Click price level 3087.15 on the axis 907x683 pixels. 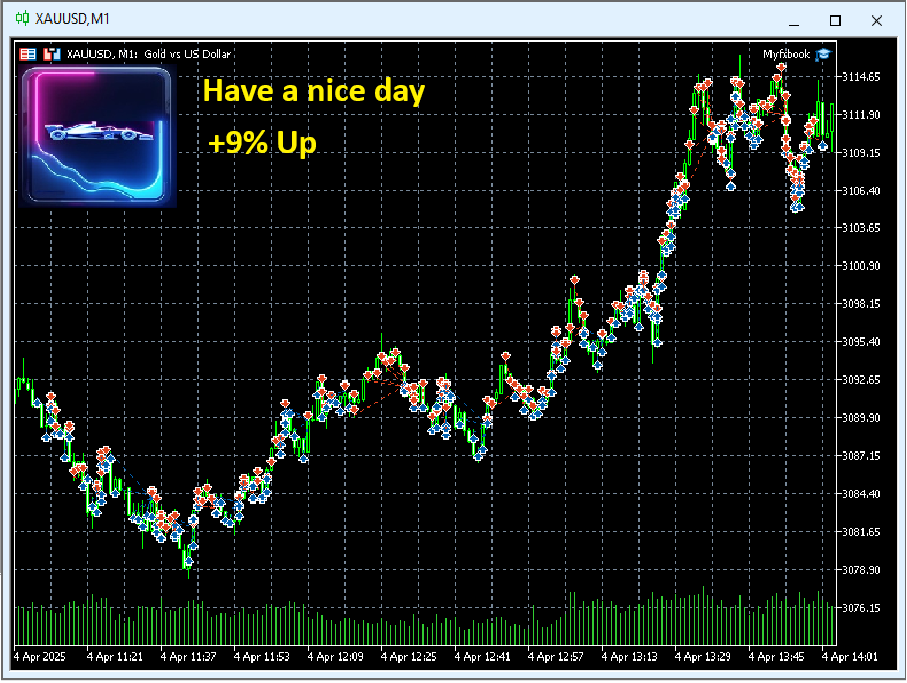[861, 456]
